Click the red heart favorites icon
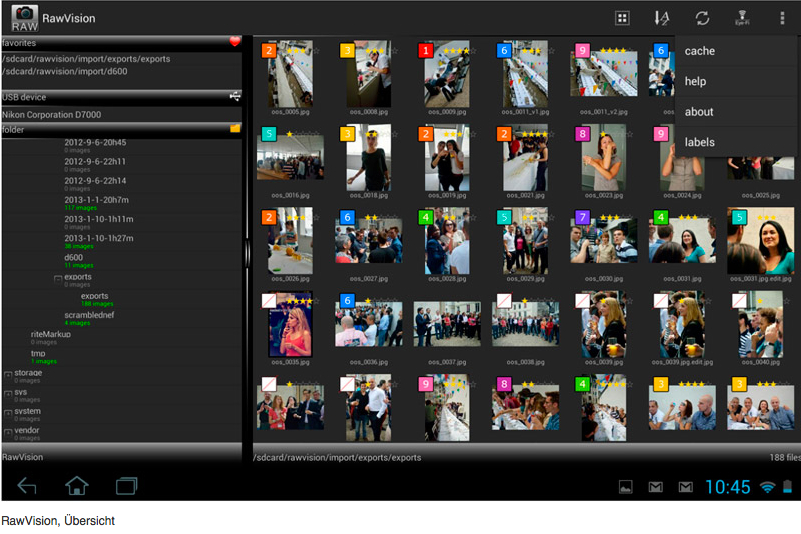The width and height of the screenshot is (801, 534). pyautogui.click(x=234, y=42)
